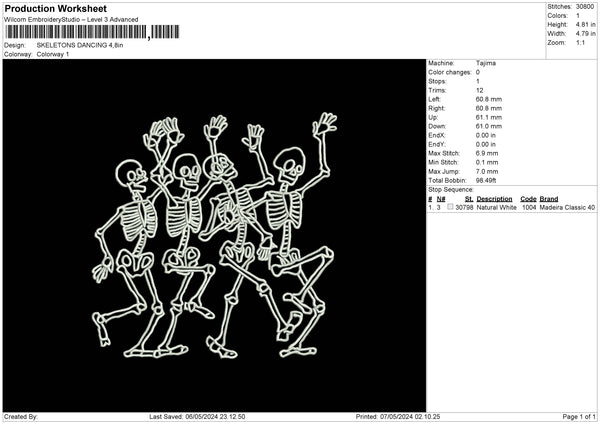Click the Left value "60.8 mm"
This screenshot has width=600, height=424.
click(489, 99)
